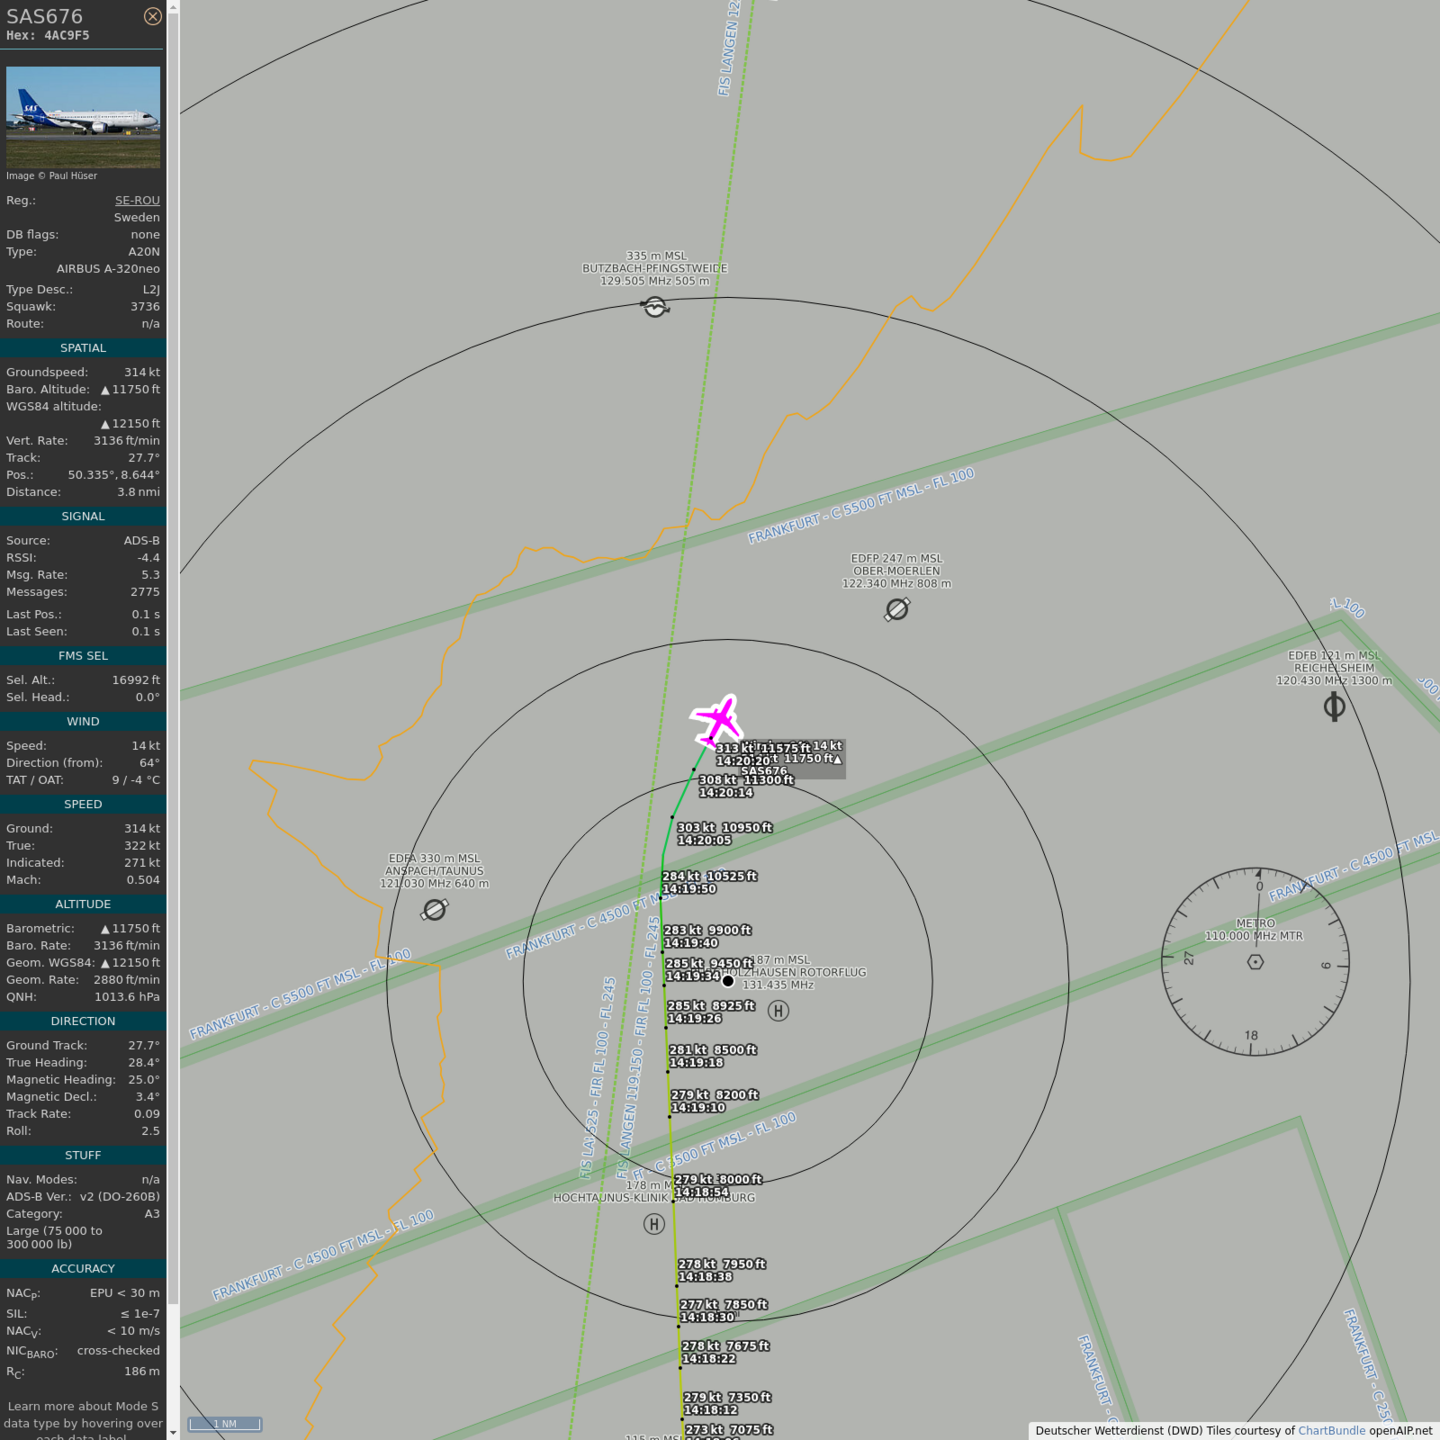Open the SE-ROU registration link
The image size is (1440, 1440).
click(x=137, y=200)
